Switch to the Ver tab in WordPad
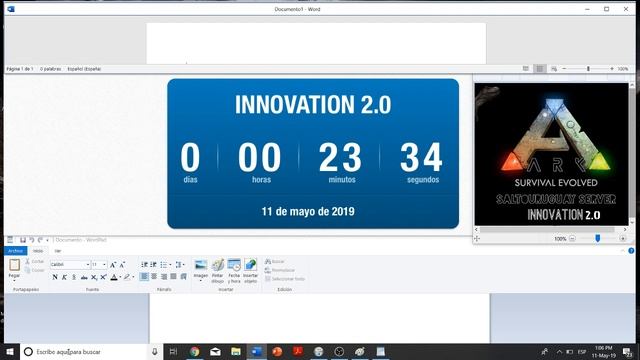The width and height of the screenshot is (640, 360). (x=58, y=251)
